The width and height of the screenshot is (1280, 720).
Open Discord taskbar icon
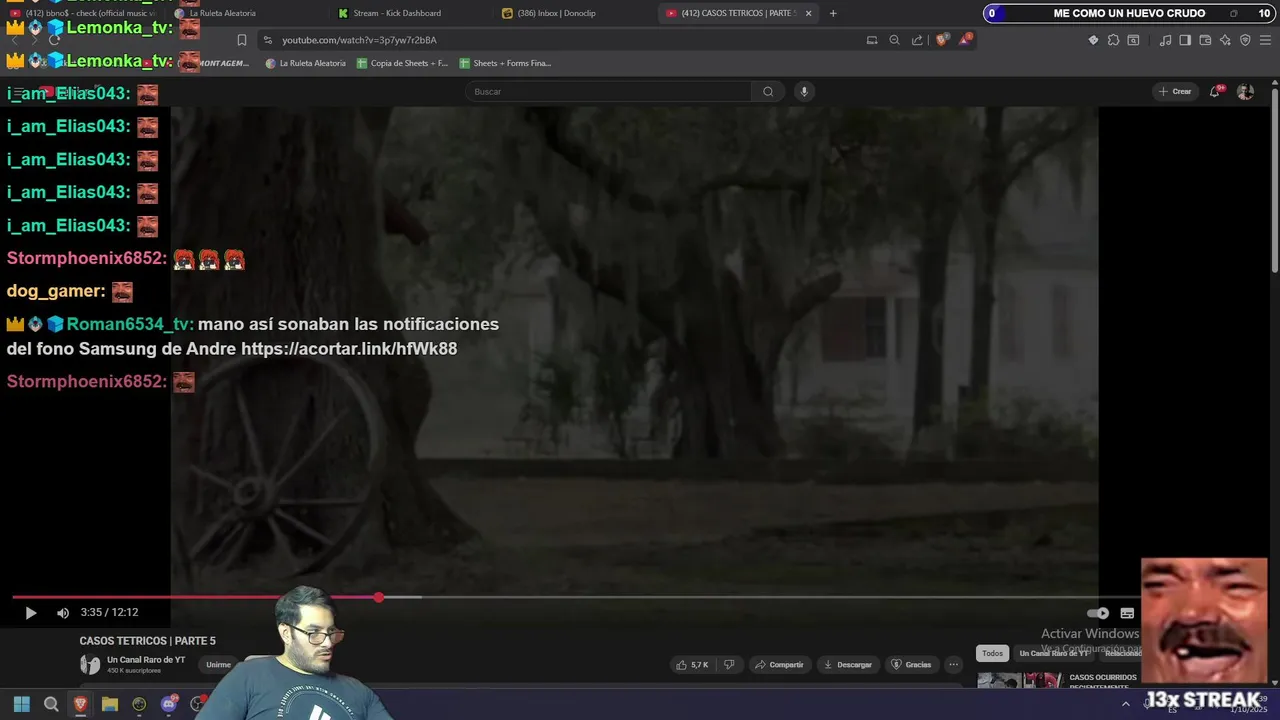(x=169, y=704)
